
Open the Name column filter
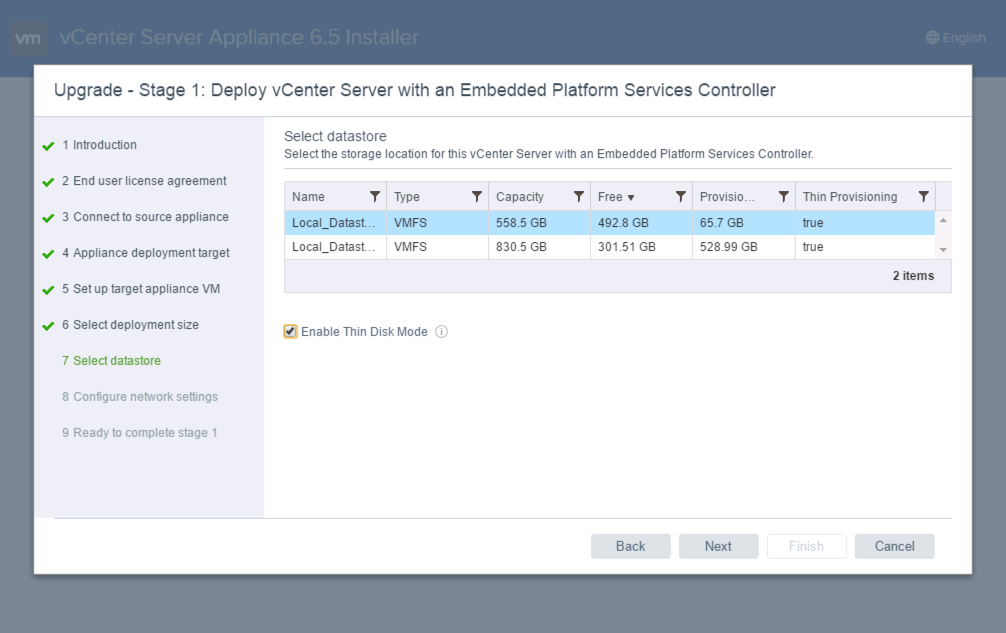(x=375, y=196)
